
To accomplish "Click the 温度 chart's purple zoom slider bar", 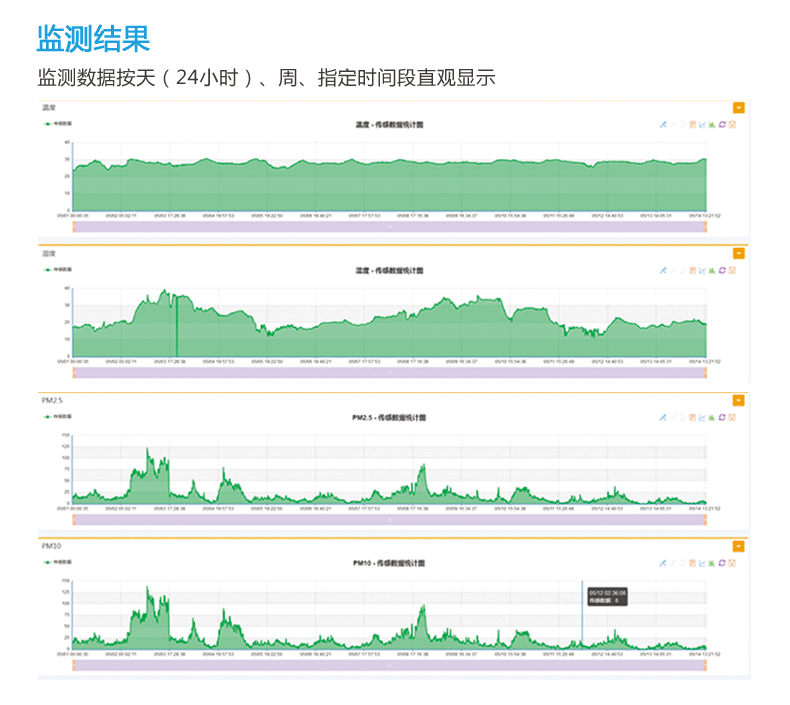I will coord(389,227).
